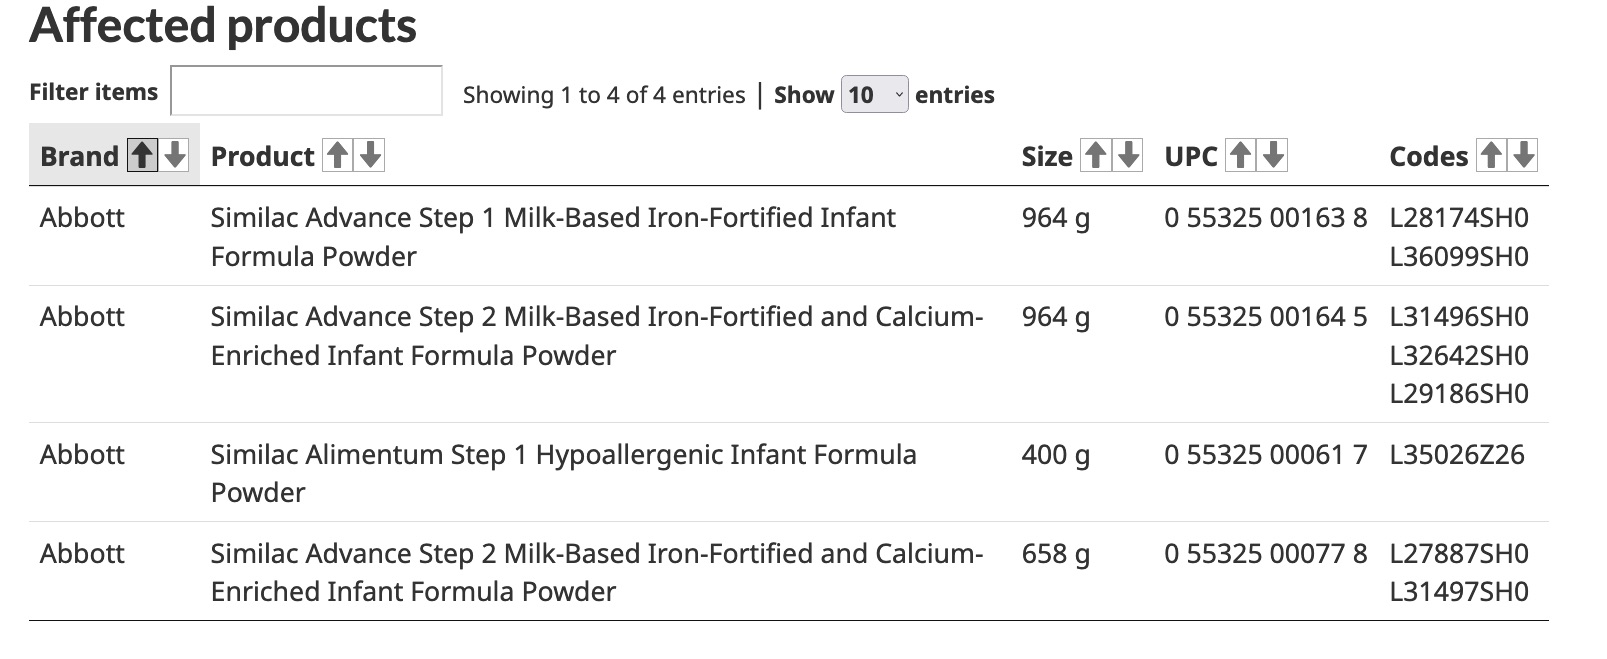Sort Size column descending arrow

click(x=1129, y=155)
